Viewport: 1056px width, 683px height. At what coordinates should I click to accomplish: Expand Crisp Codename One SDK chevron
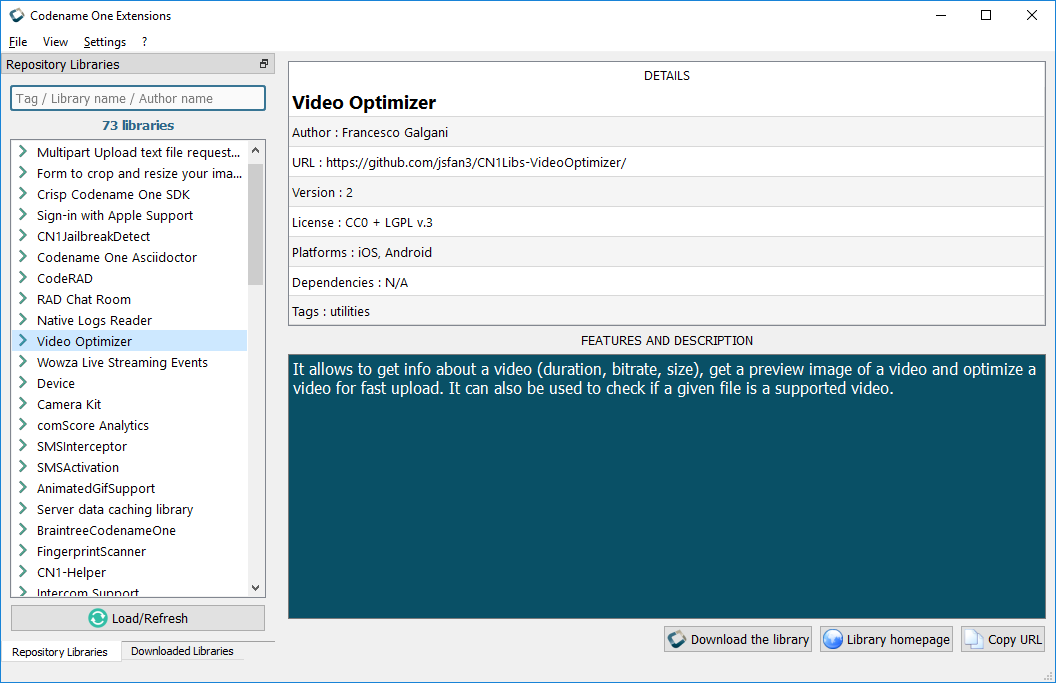(23, 193)
